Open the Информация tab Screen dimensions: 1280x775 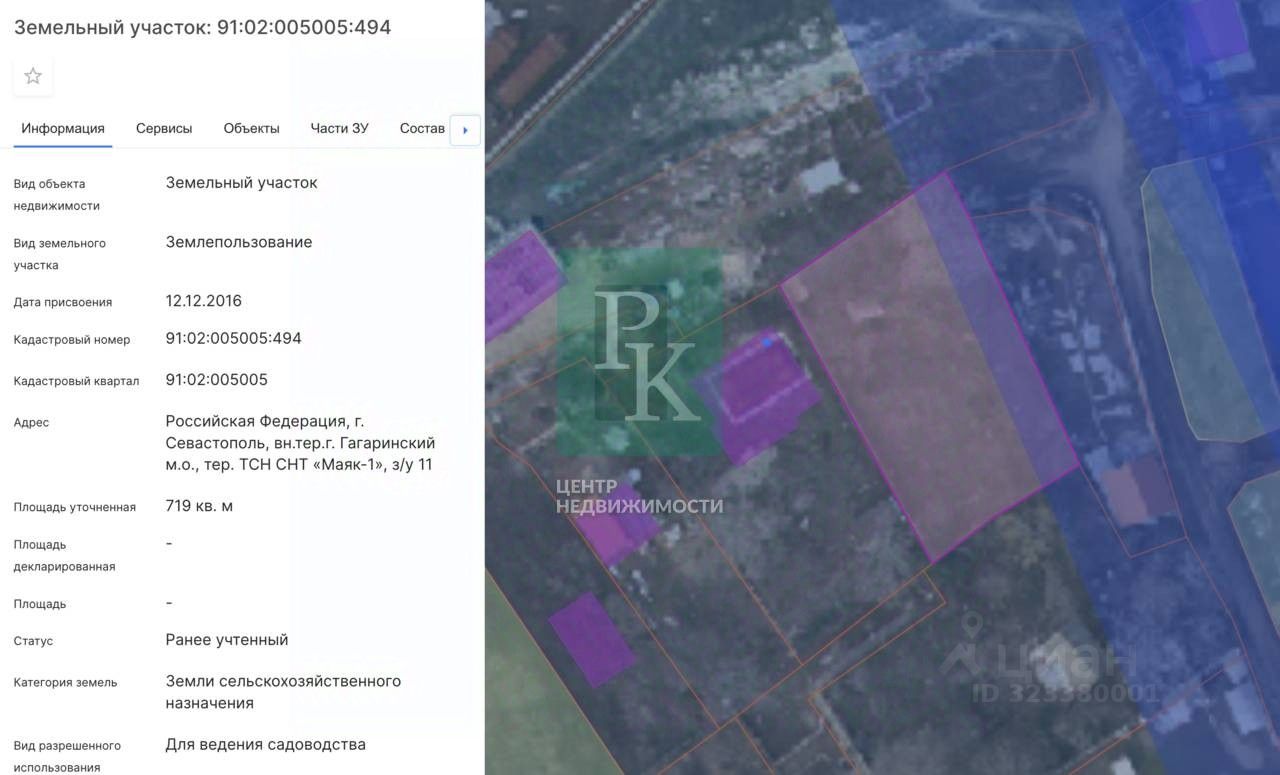63,129
